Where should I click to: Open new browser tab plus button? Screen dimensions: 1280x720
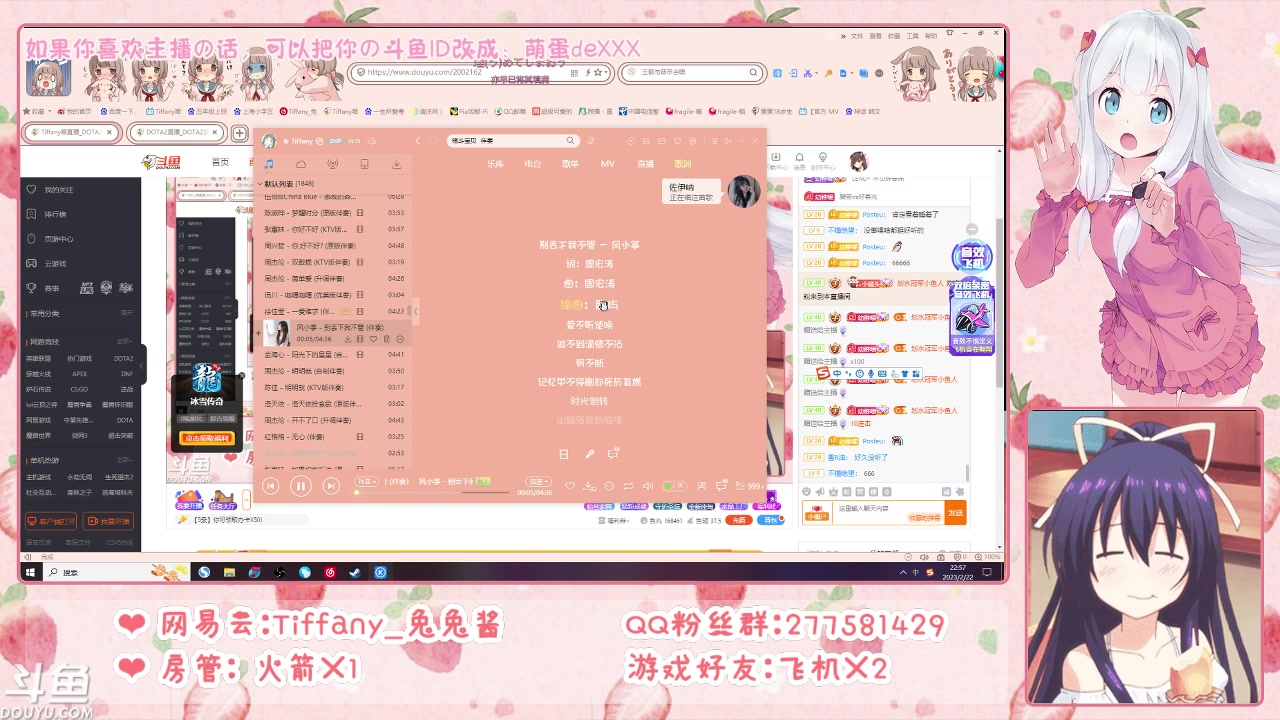(x=239, y=133)
